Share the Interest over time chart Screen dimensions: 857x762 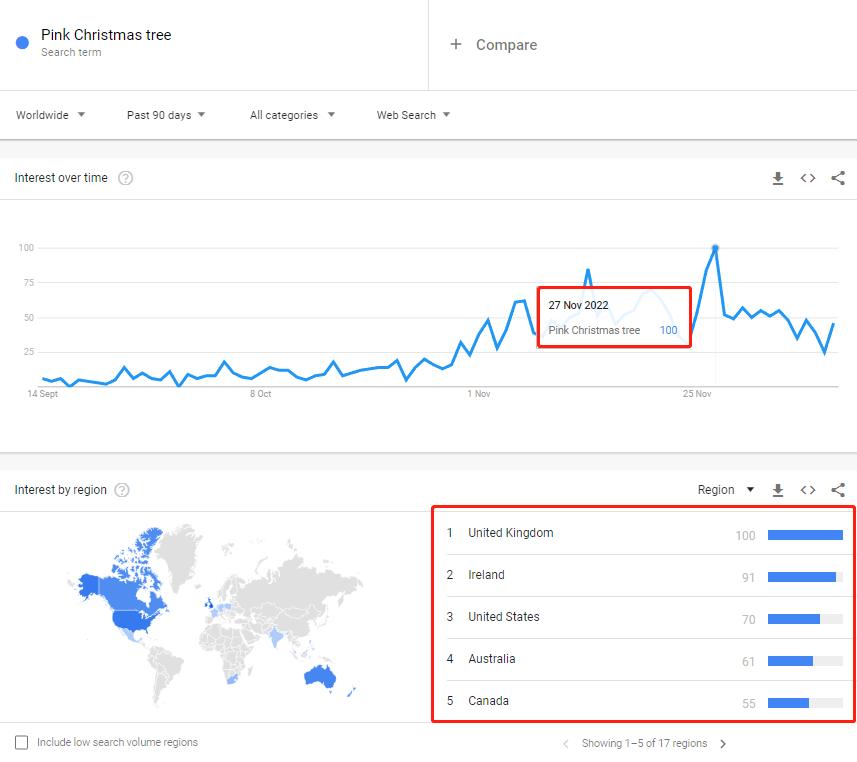point(838,178)
